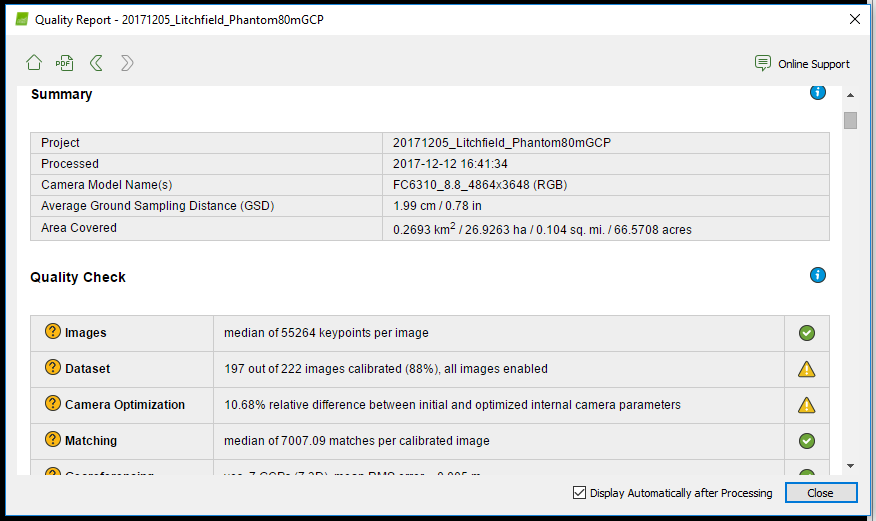Select text median of 7007.09 matches

tap(295, 441)
